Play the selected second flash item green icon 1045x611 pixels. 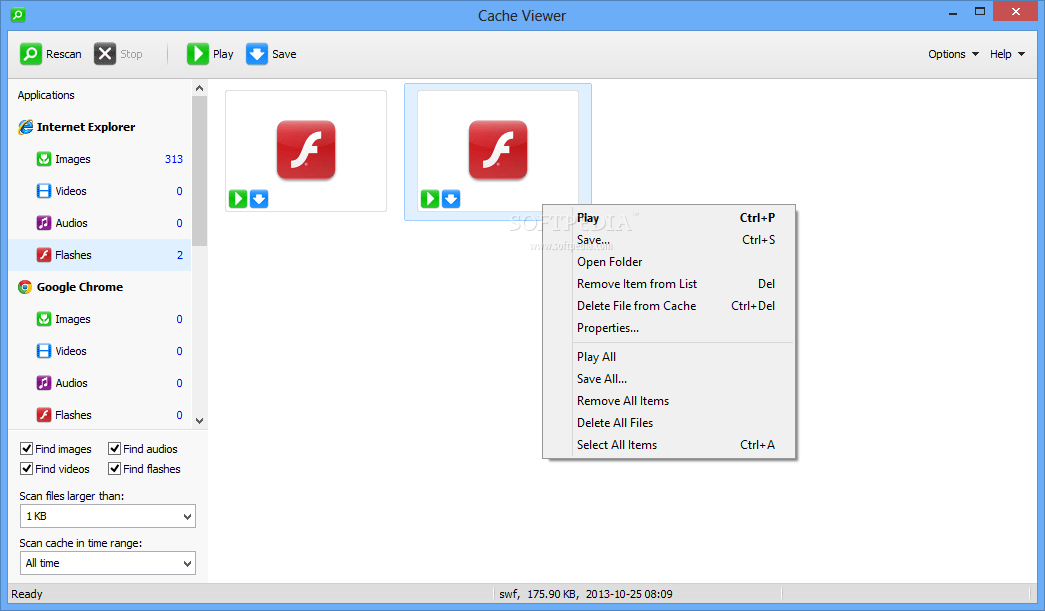pyautogui.click(x=430, y=199)
